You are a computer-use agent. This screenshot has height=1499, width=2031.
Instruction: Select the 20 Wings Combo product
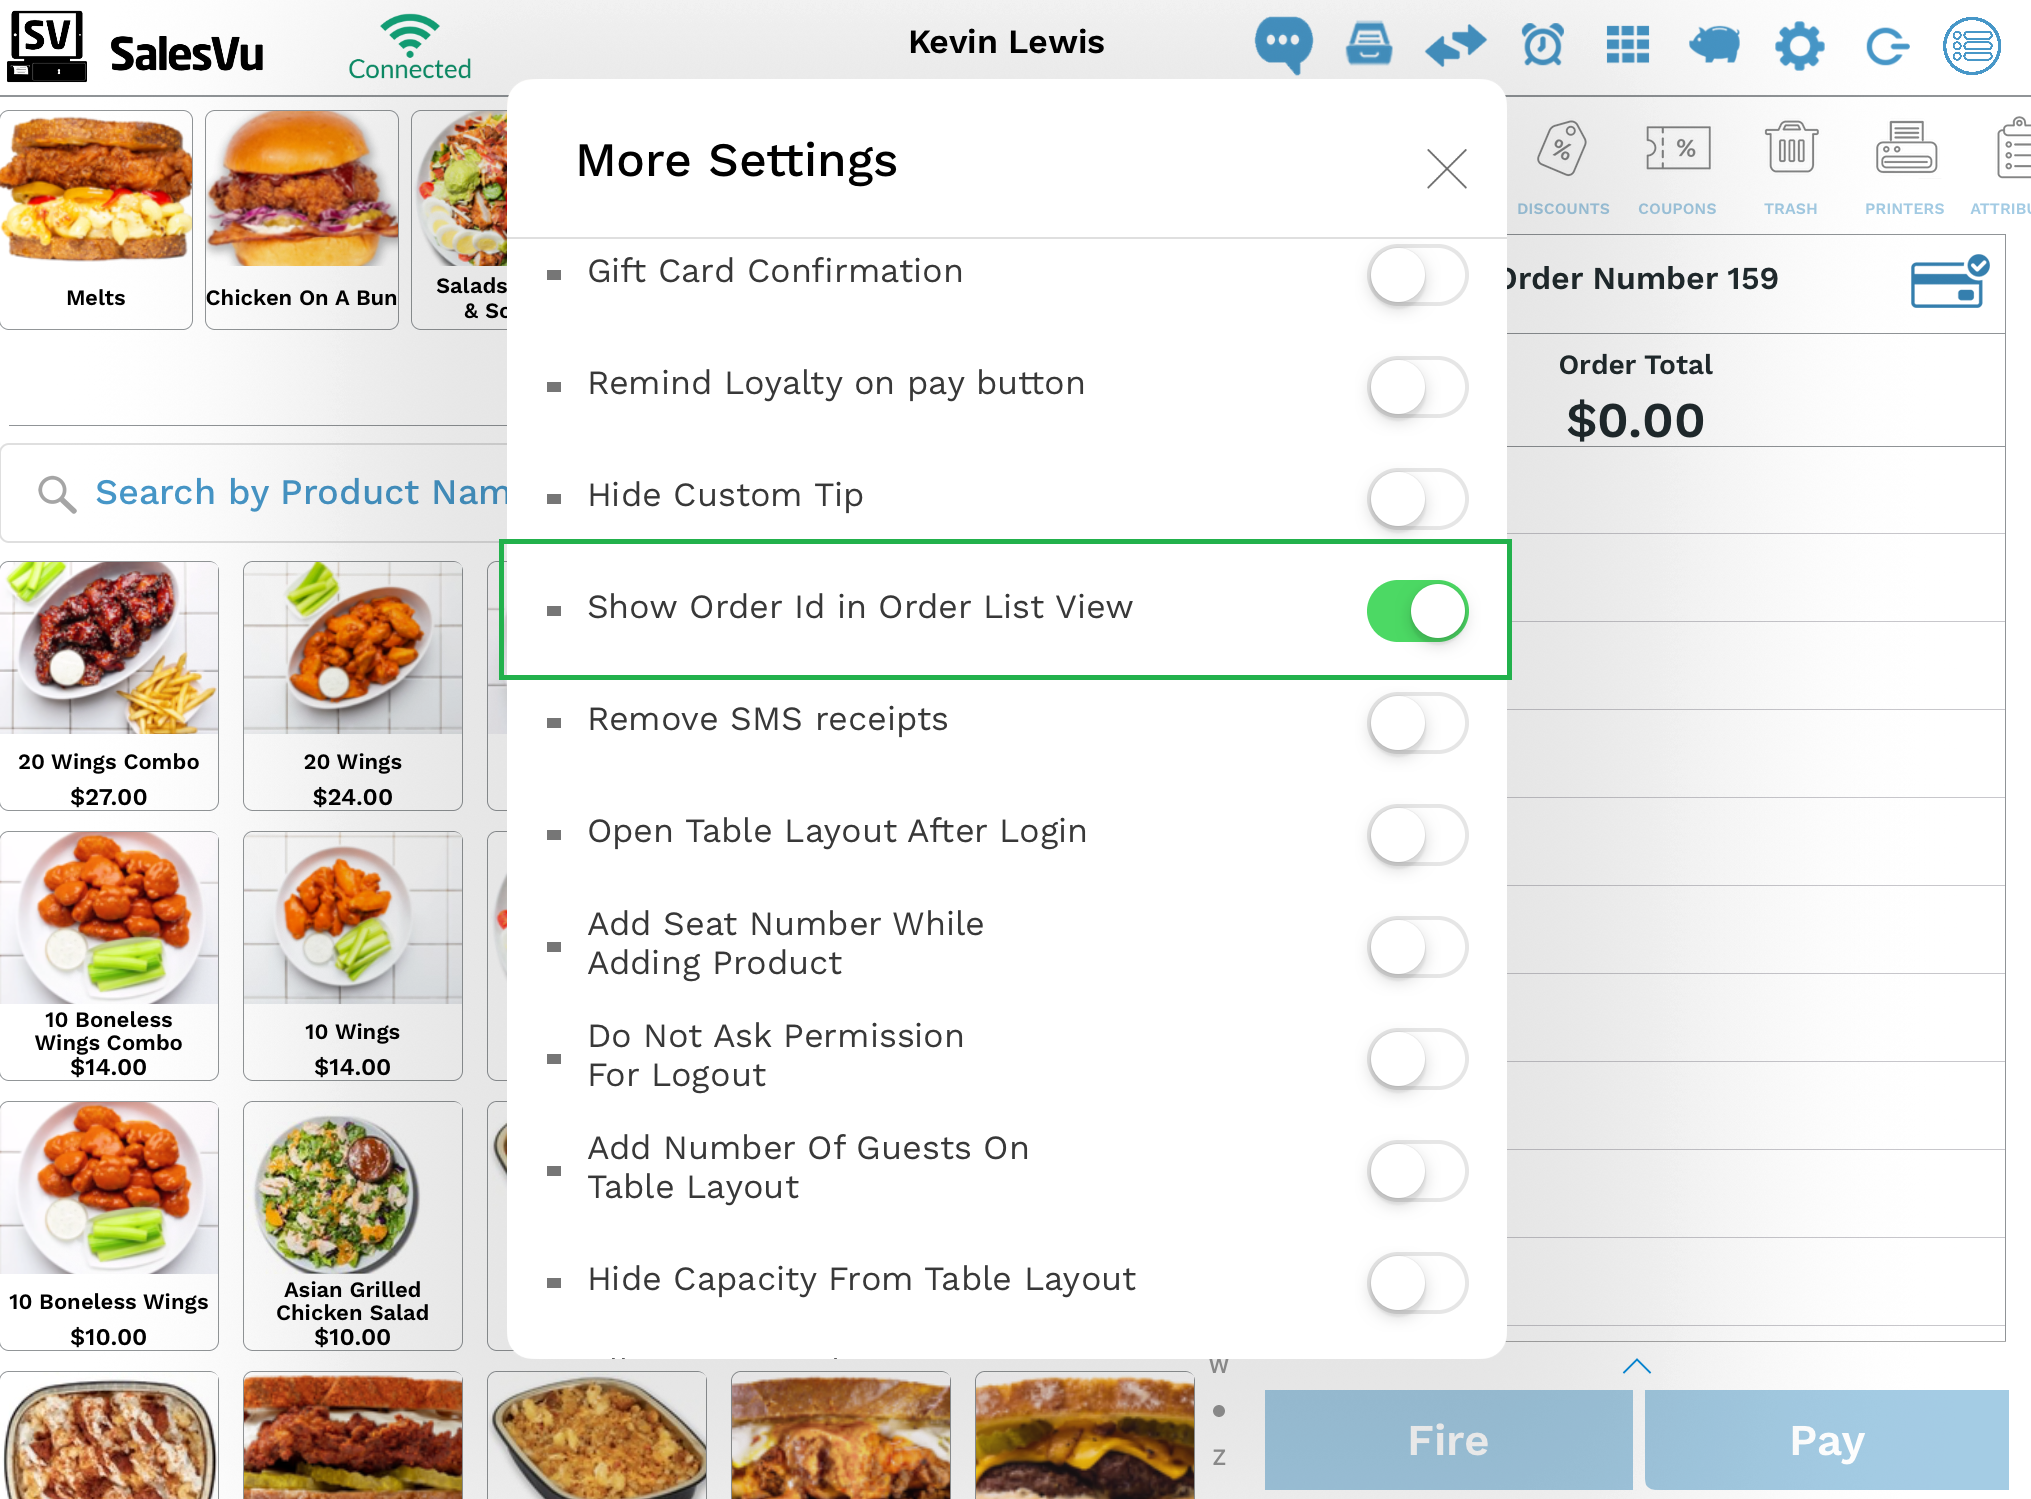pos(109,685)
